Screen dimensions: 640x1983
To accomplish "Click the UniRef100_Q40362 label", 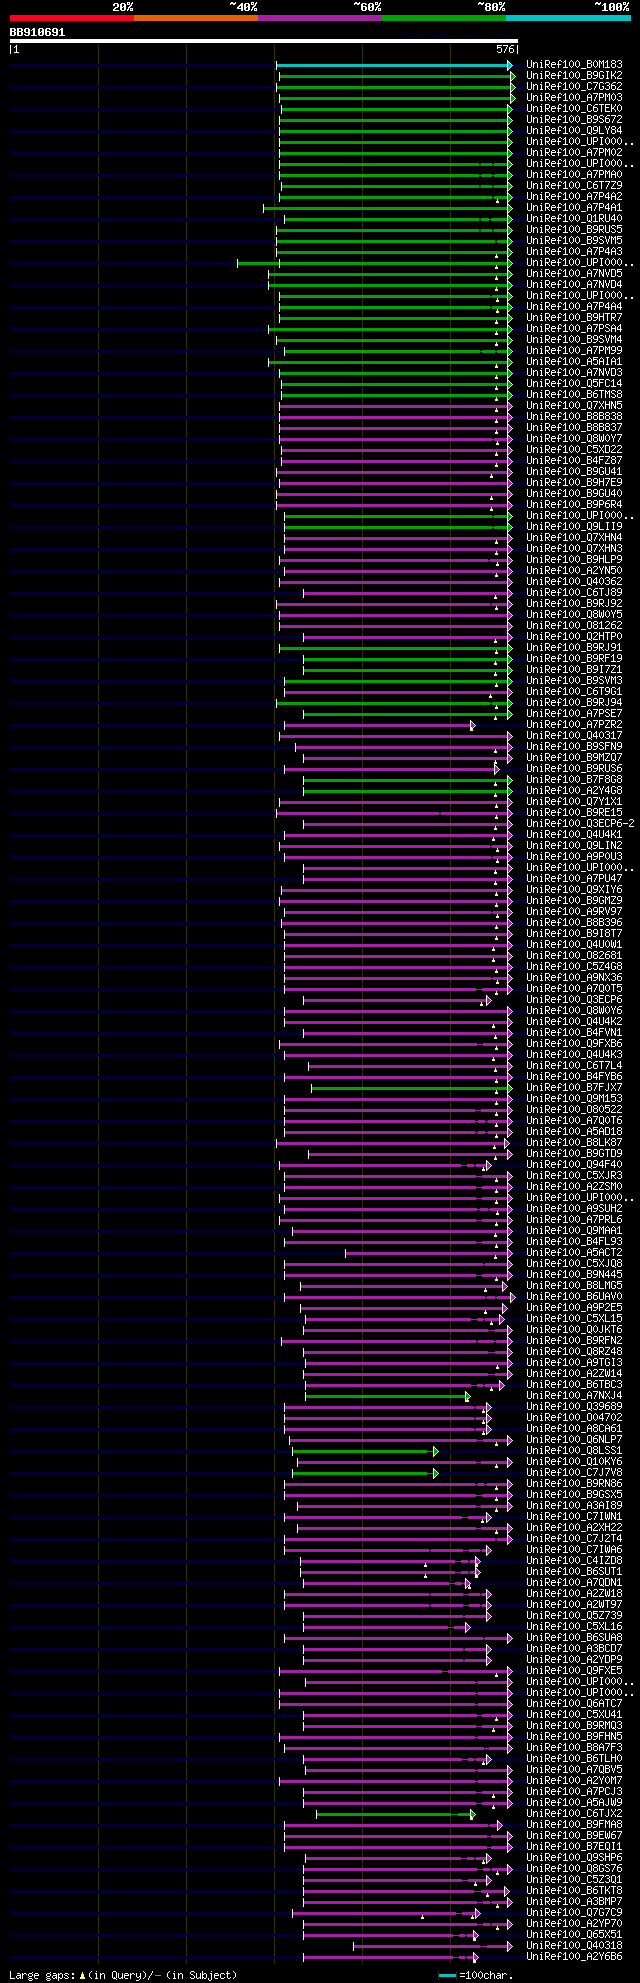I will coord(574,582).
